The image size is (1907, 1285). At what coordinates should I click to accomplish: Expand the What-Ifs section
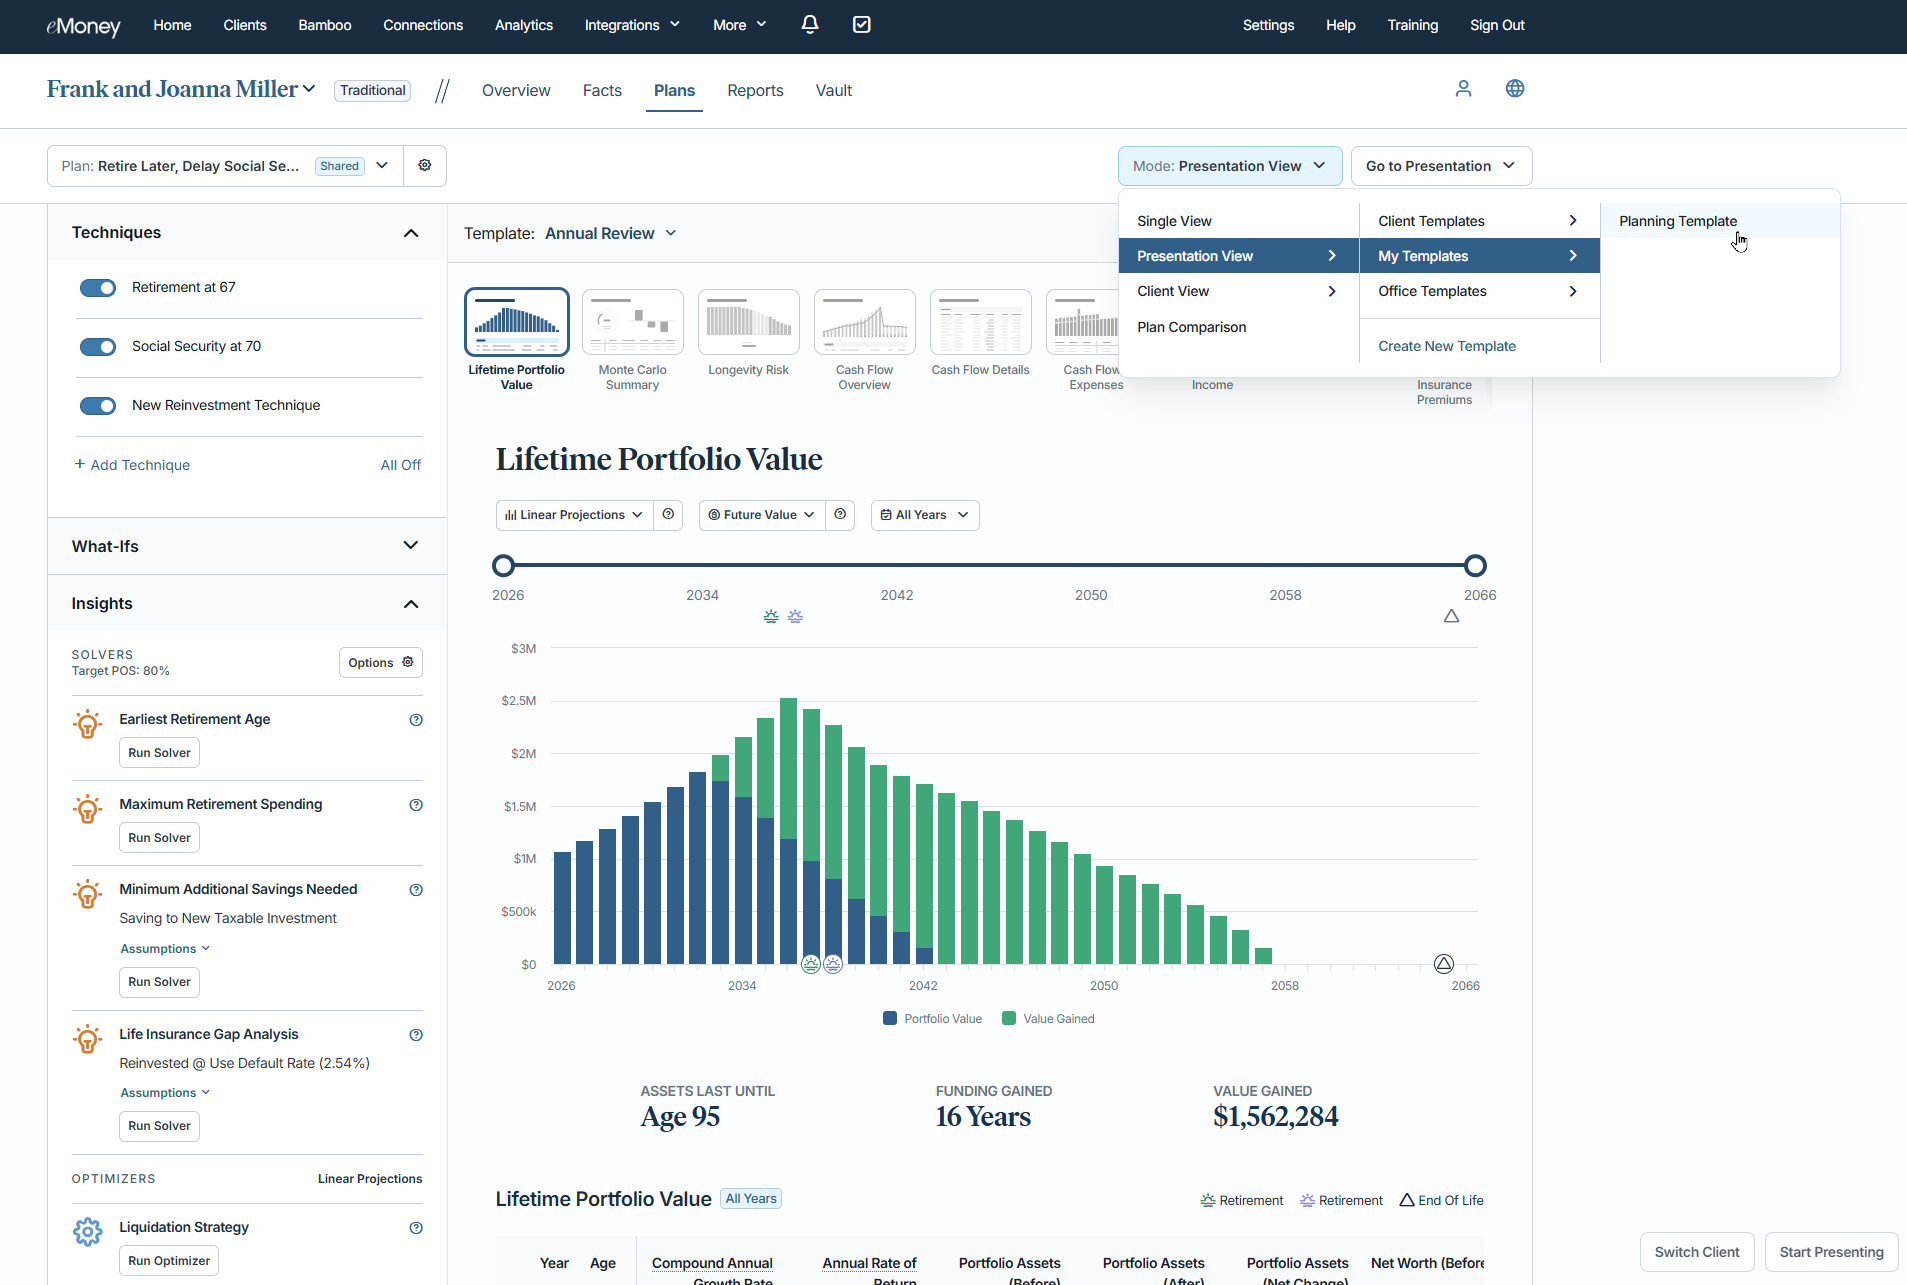coord(245,546)
